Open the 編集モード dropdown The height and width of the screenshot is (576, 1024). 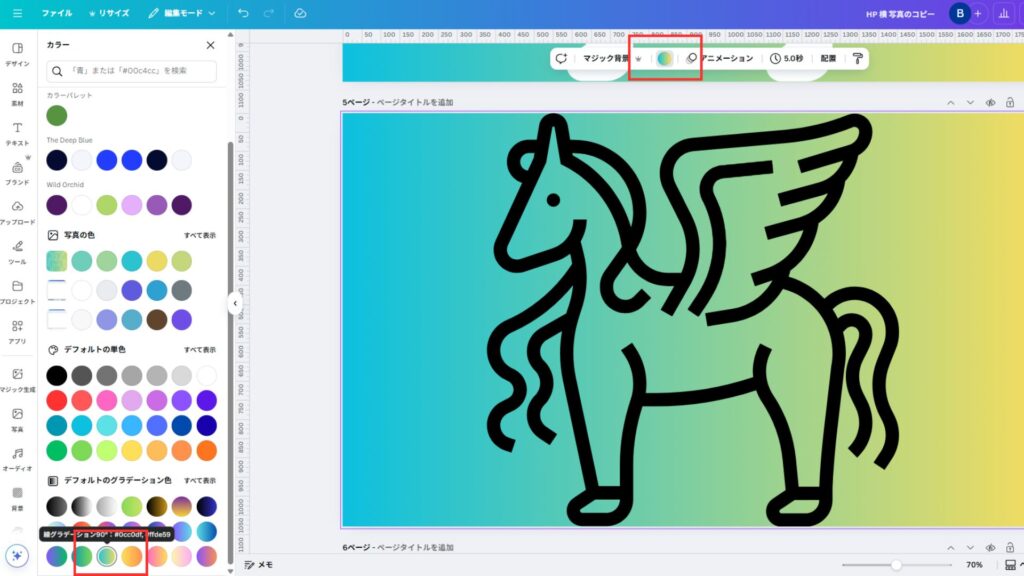tap(181, 14)
